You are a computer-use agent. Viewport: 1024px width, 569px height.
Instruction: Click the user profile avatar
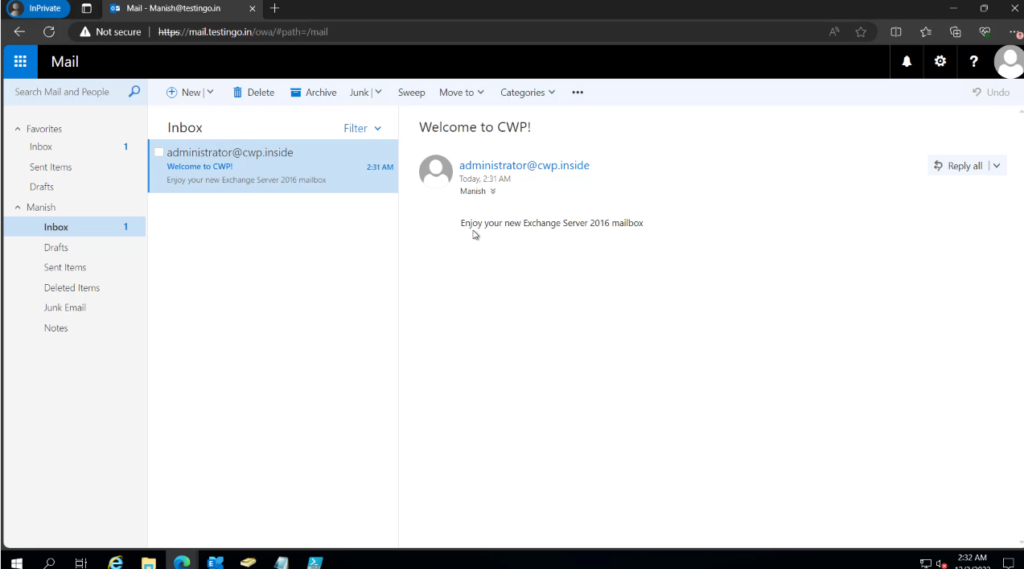(x=1009, y=61)
